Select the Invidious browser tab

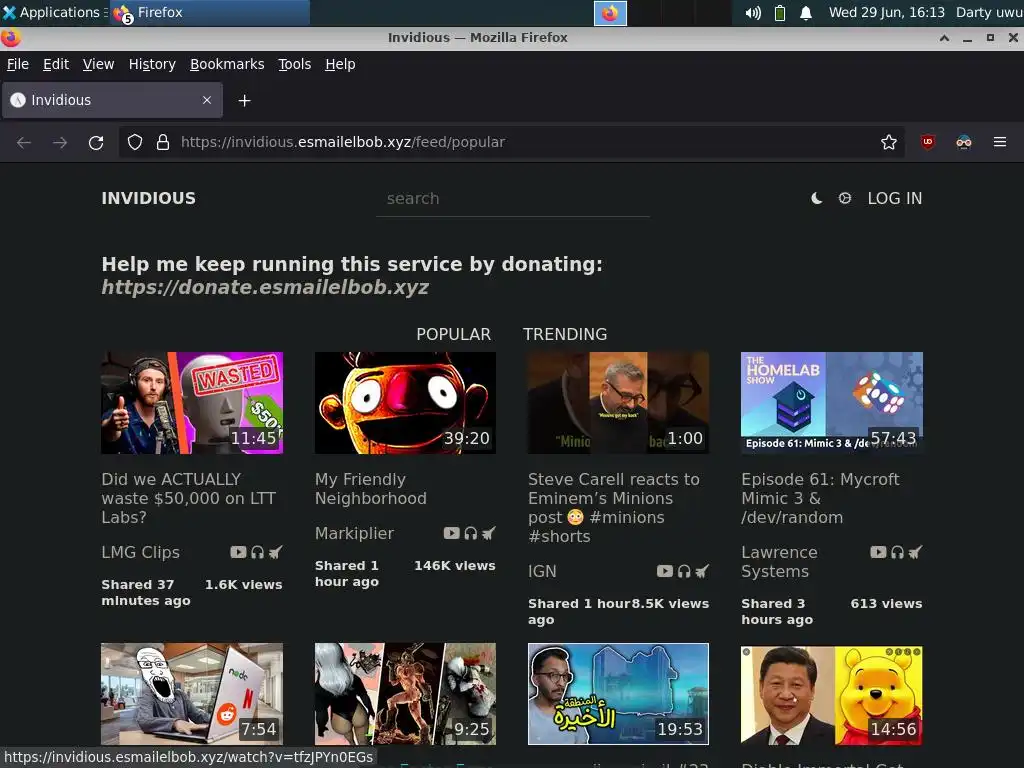112,100
